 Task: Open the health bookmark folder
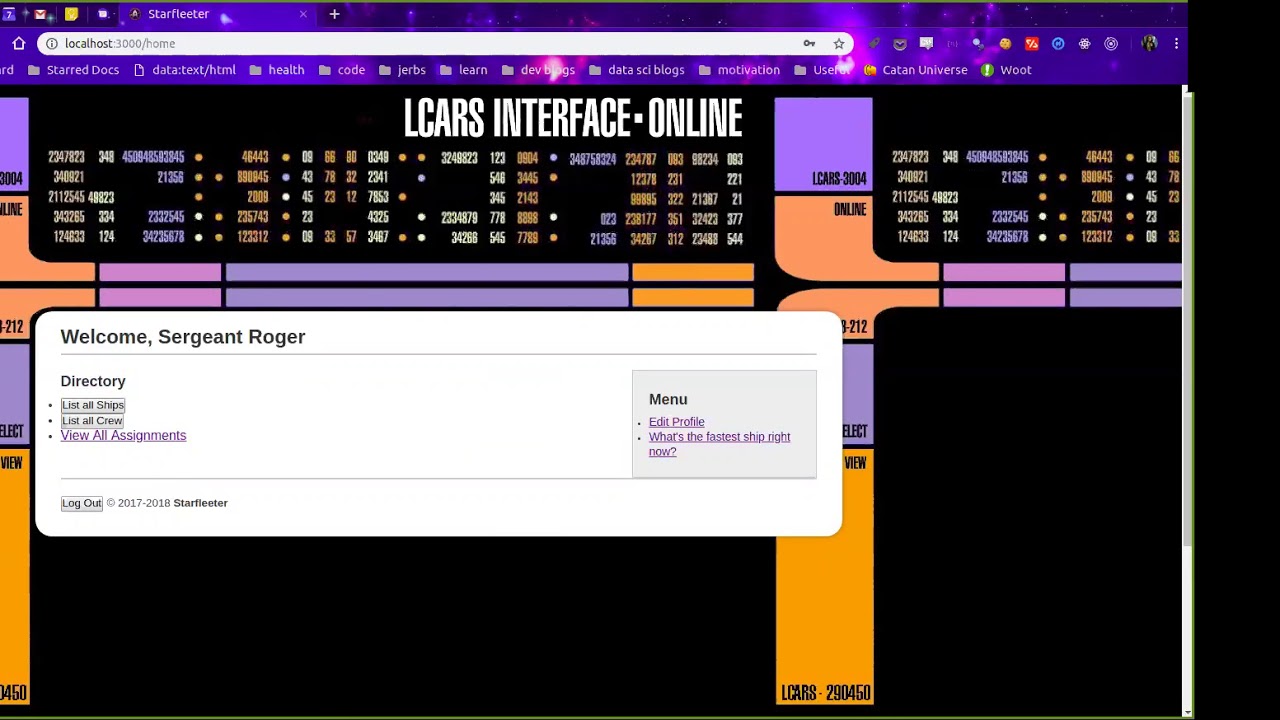point(276,70)
